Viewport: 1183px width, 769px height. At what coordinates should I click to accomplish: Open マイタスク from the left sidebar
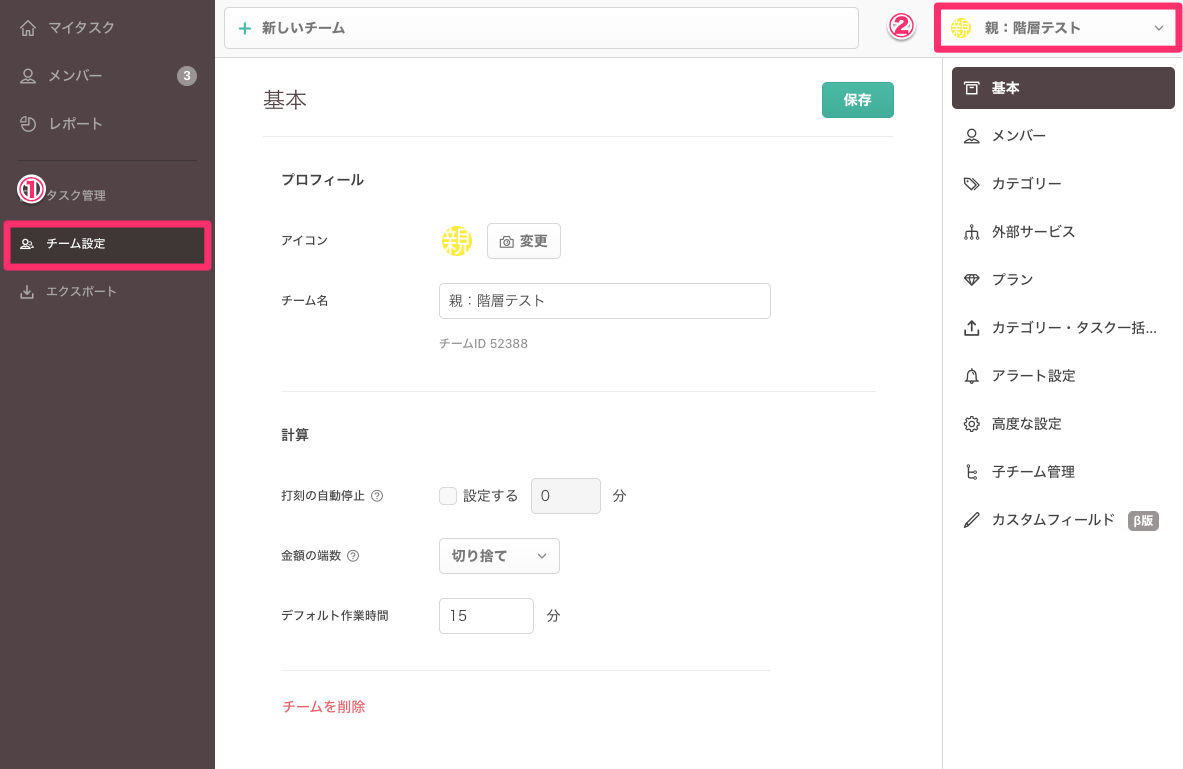[69, 27]
